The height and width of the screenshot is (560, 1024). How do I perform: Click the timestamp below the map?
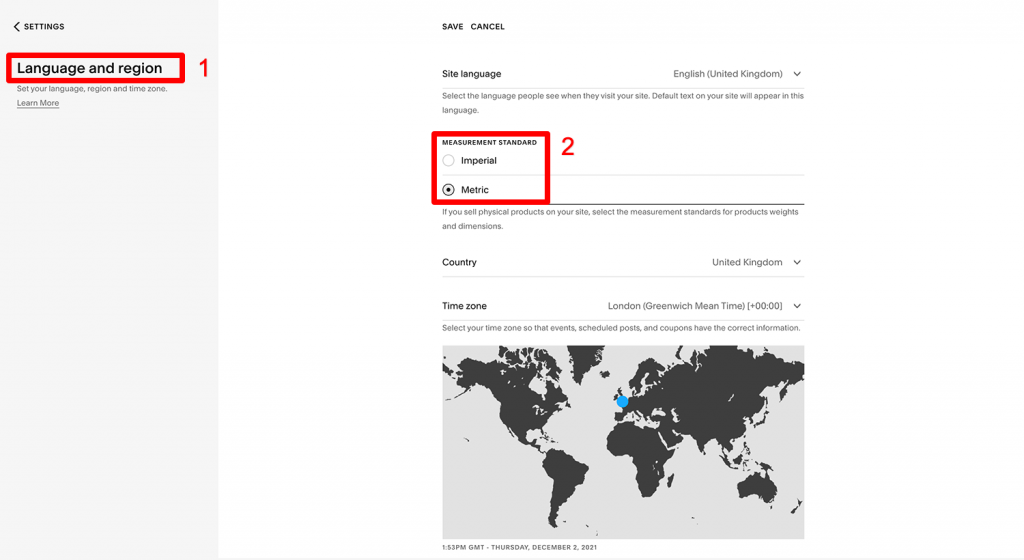pos(519,548)
